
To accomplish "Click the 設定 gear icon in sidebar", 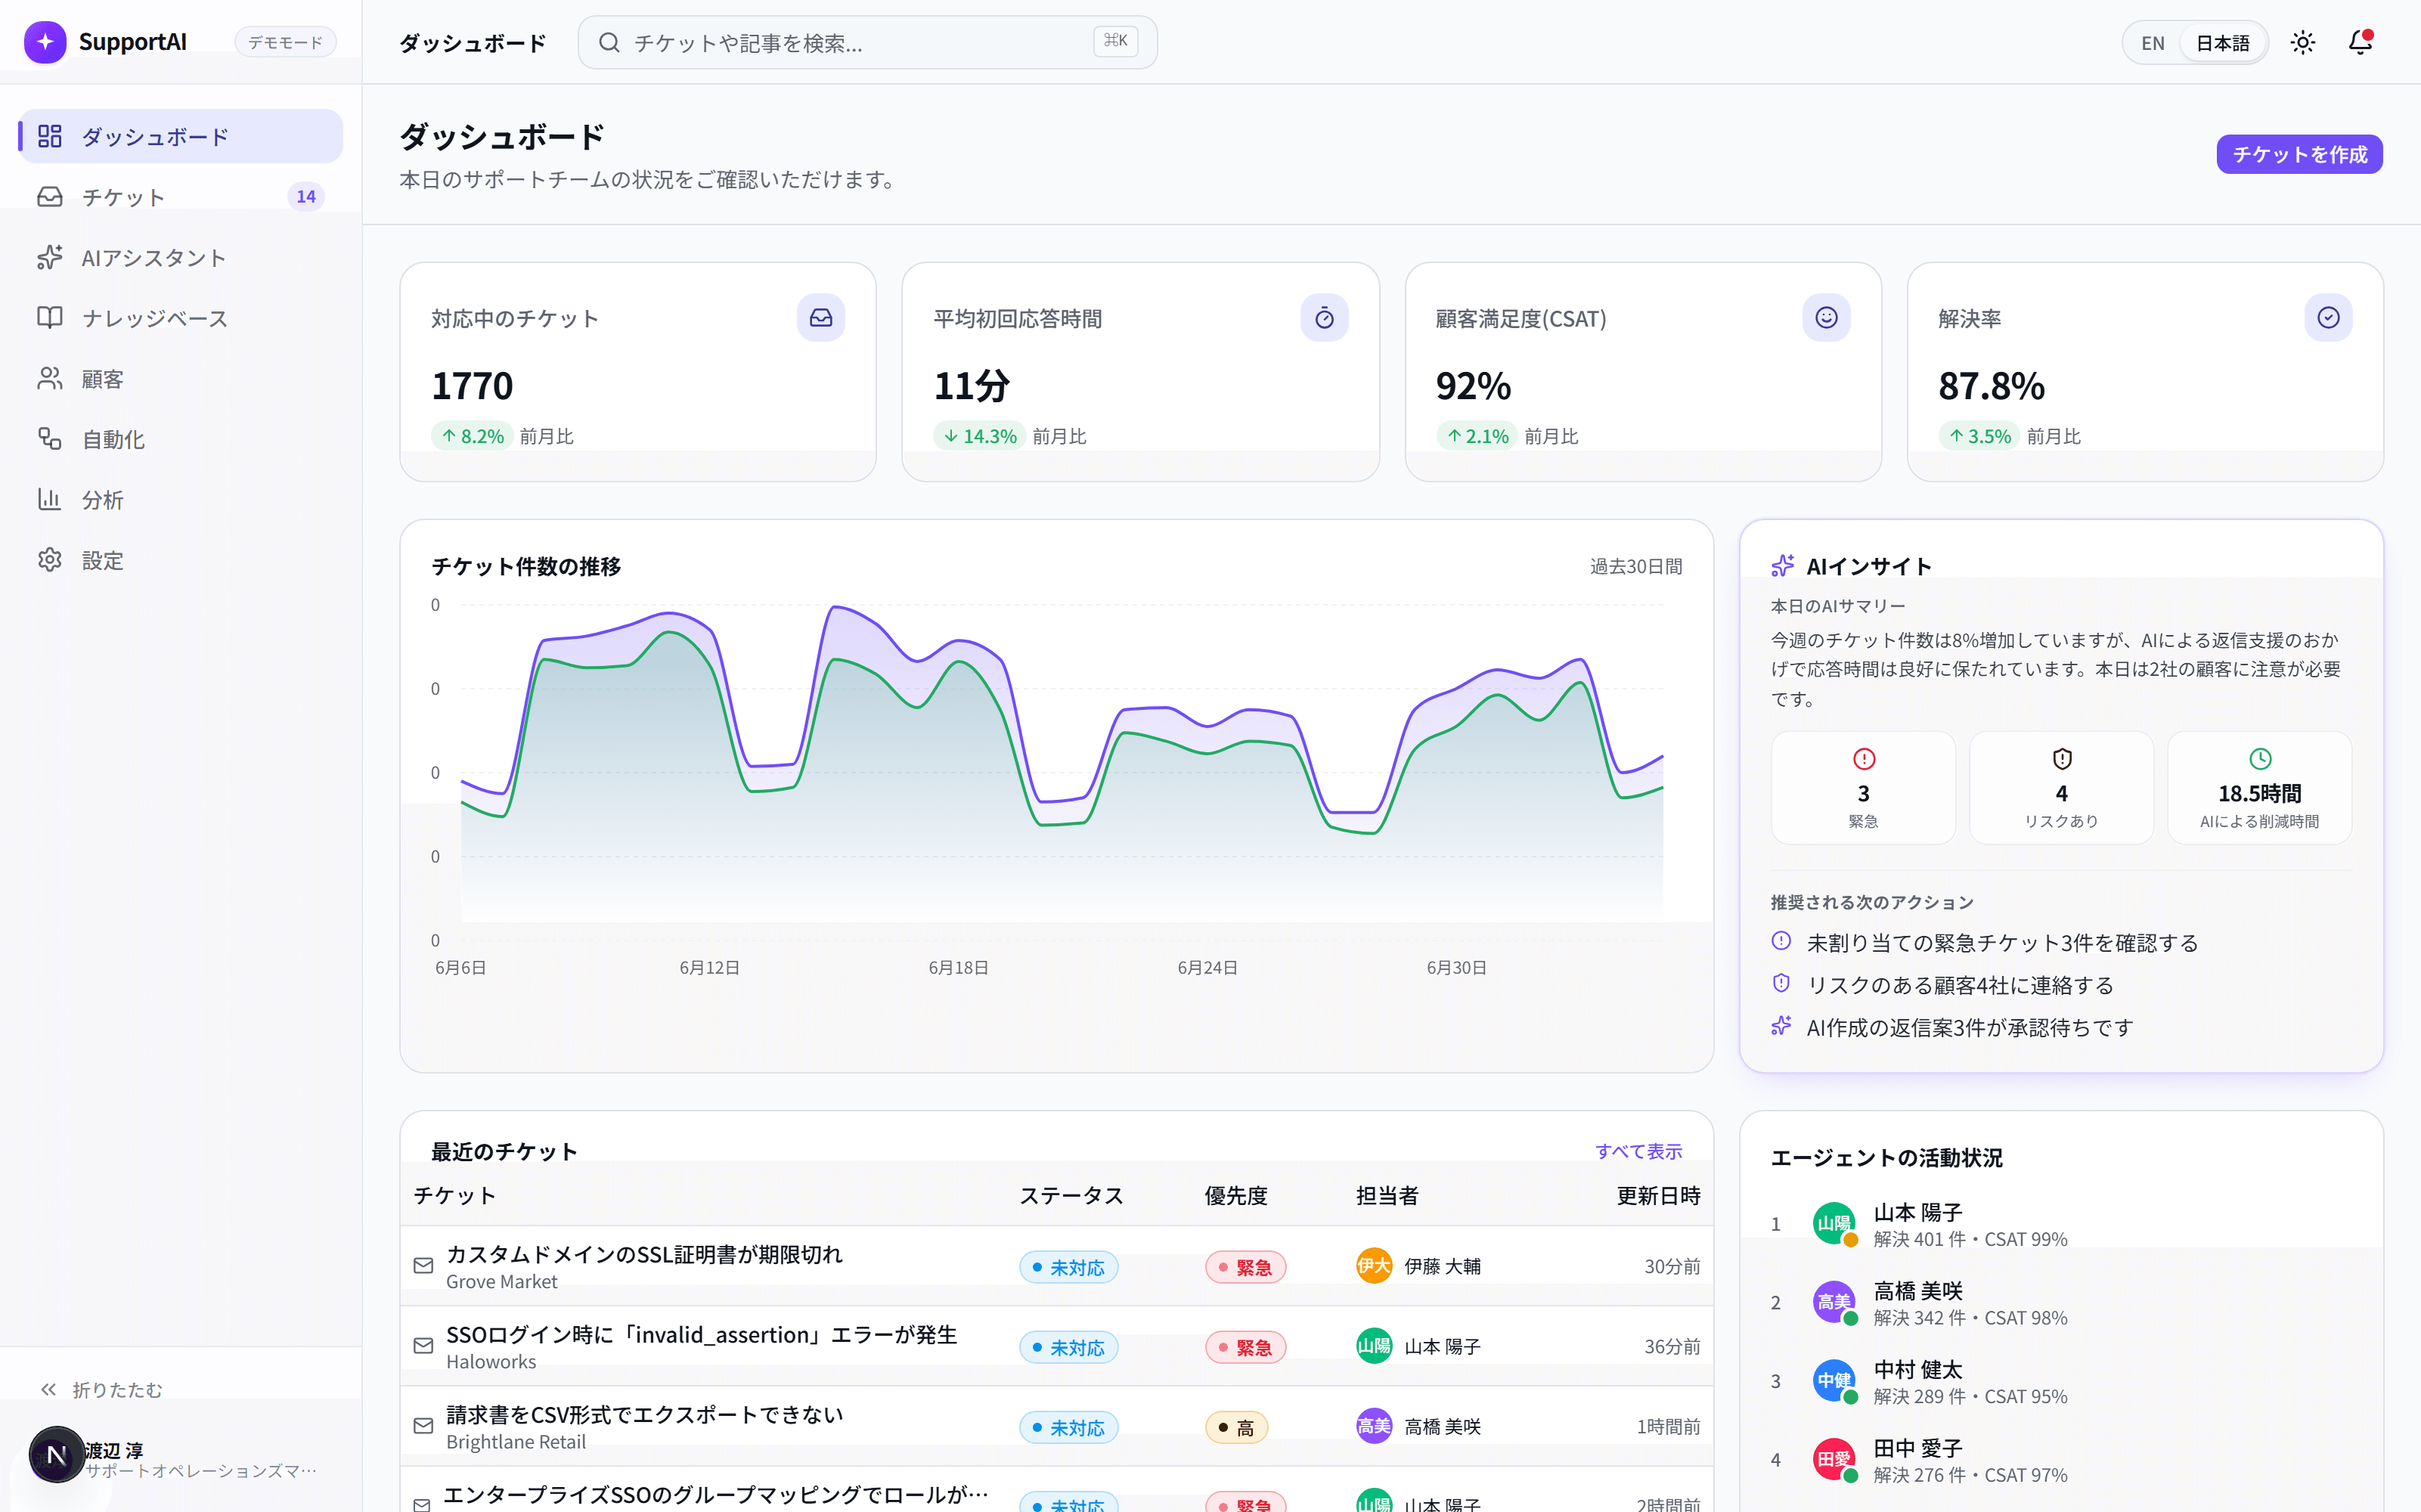I will pyautogui.click(x=49, y=560).
